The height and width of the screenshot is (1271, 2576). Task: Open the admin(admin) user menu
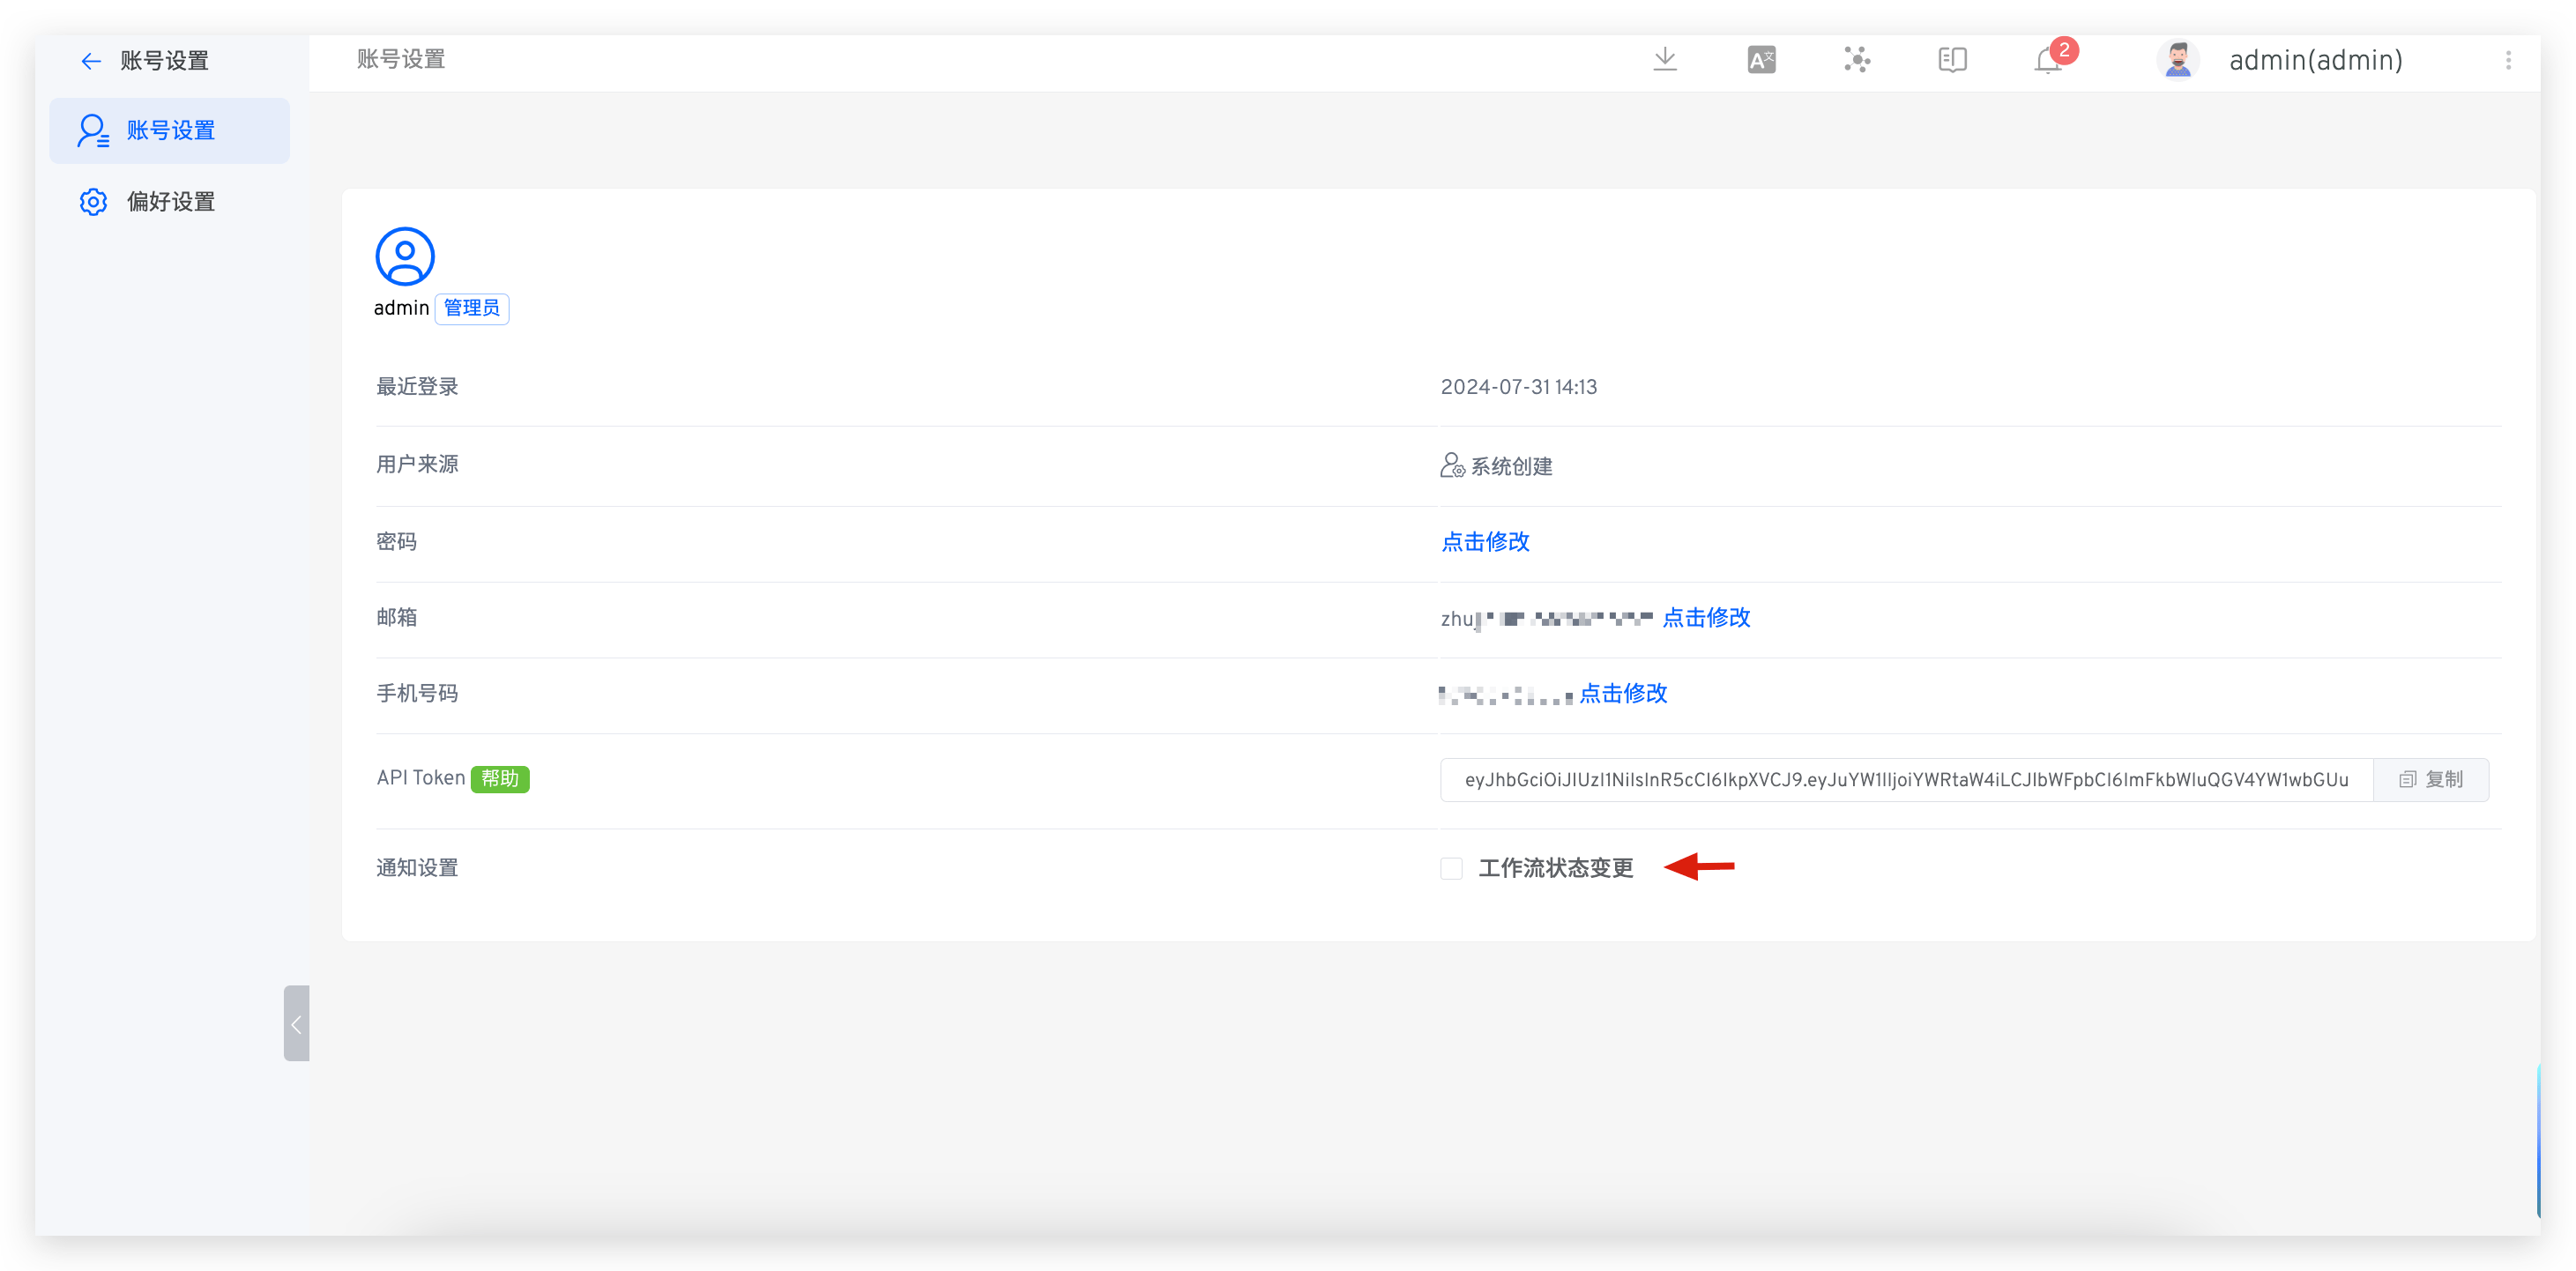click(2315, 61)
